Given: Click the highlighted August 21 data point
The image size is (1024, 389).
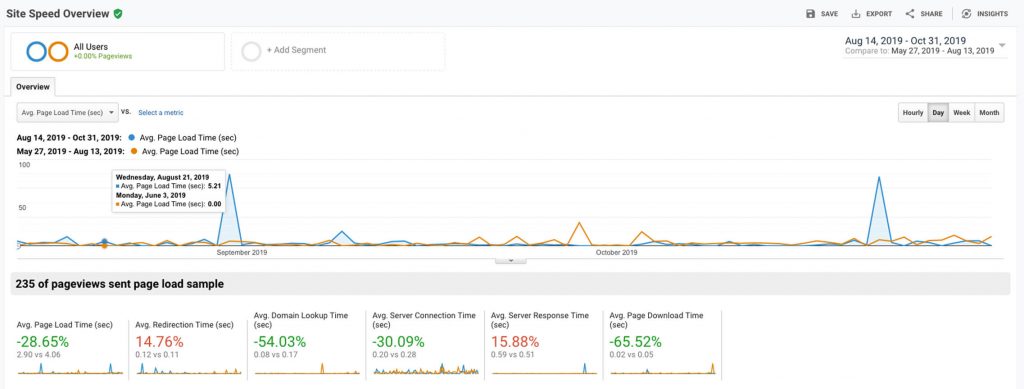Looking at the screenshot, I should tap(103, 241).
